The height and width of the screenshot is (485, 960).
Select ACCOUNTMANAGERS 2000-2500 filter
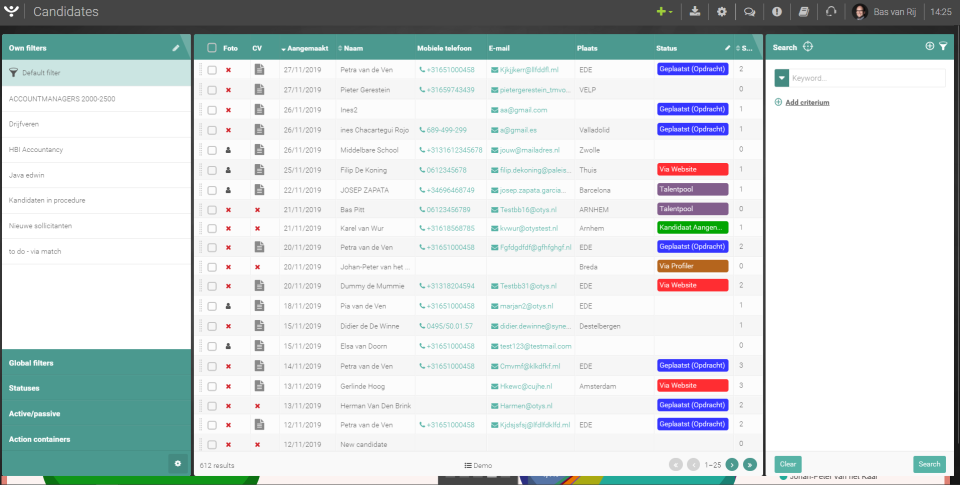pyautogui.click(x=97, y=99)
